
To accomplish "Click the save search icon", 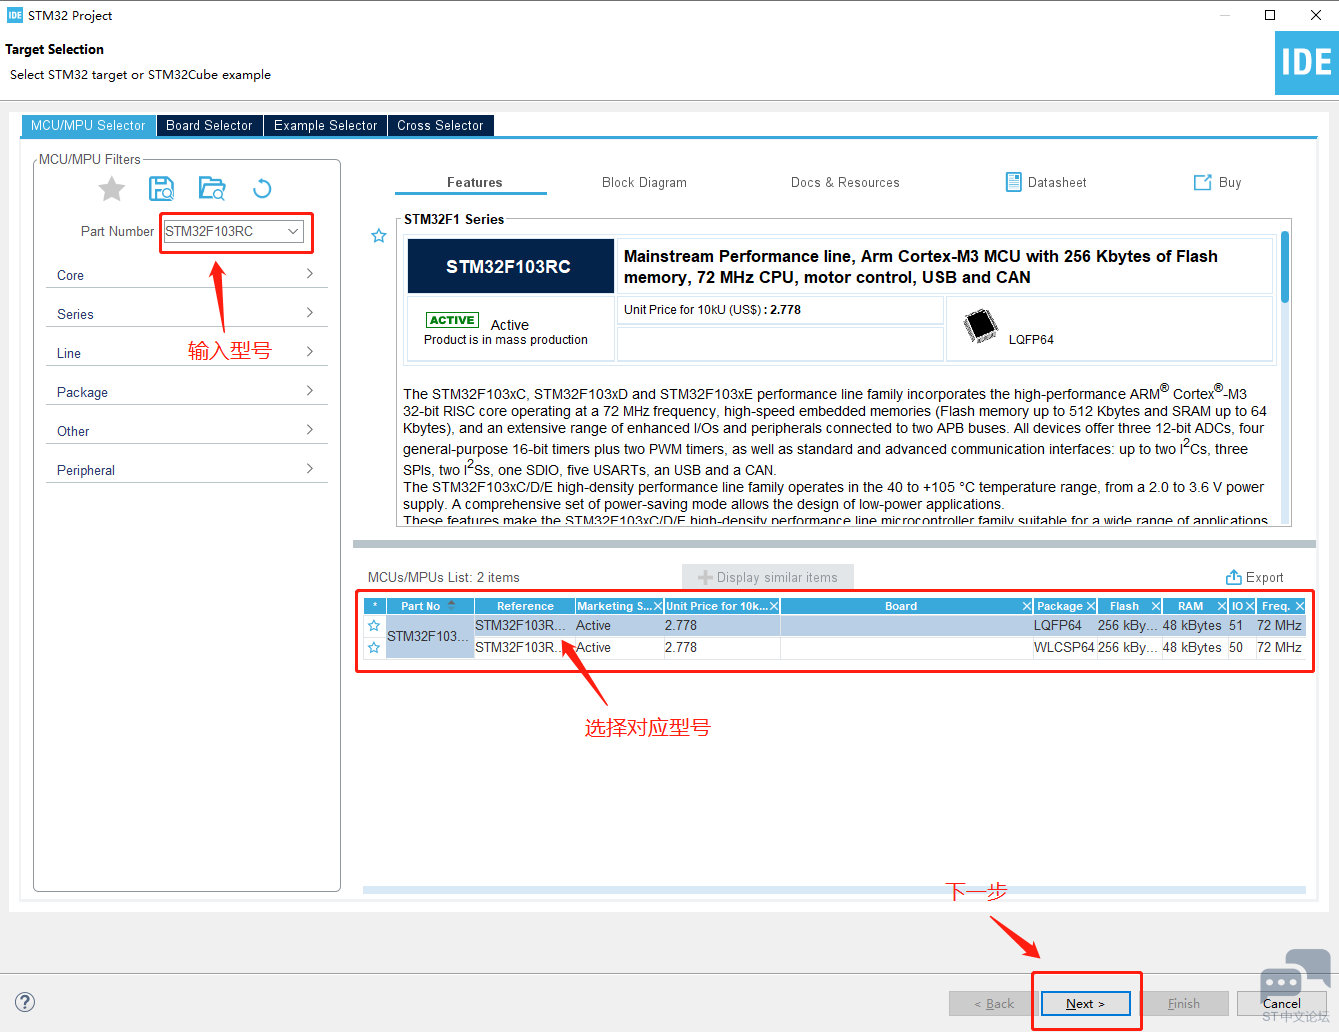I will 161,188.
